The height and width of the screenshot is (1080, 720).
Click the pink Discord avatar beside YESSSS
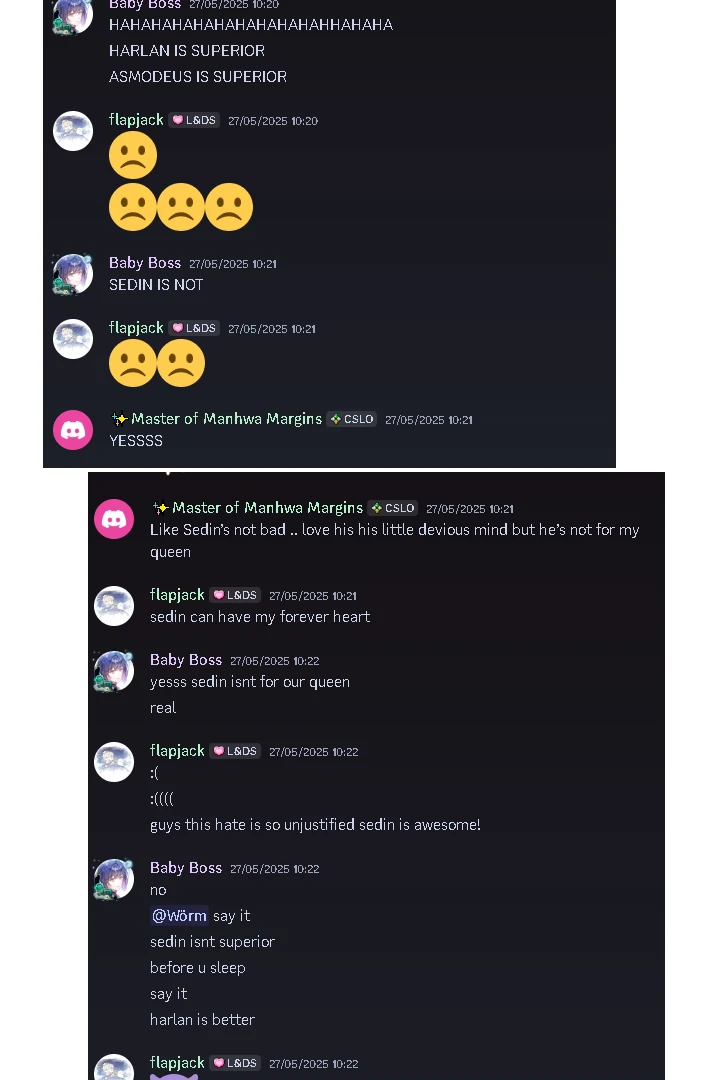(73, 430)
